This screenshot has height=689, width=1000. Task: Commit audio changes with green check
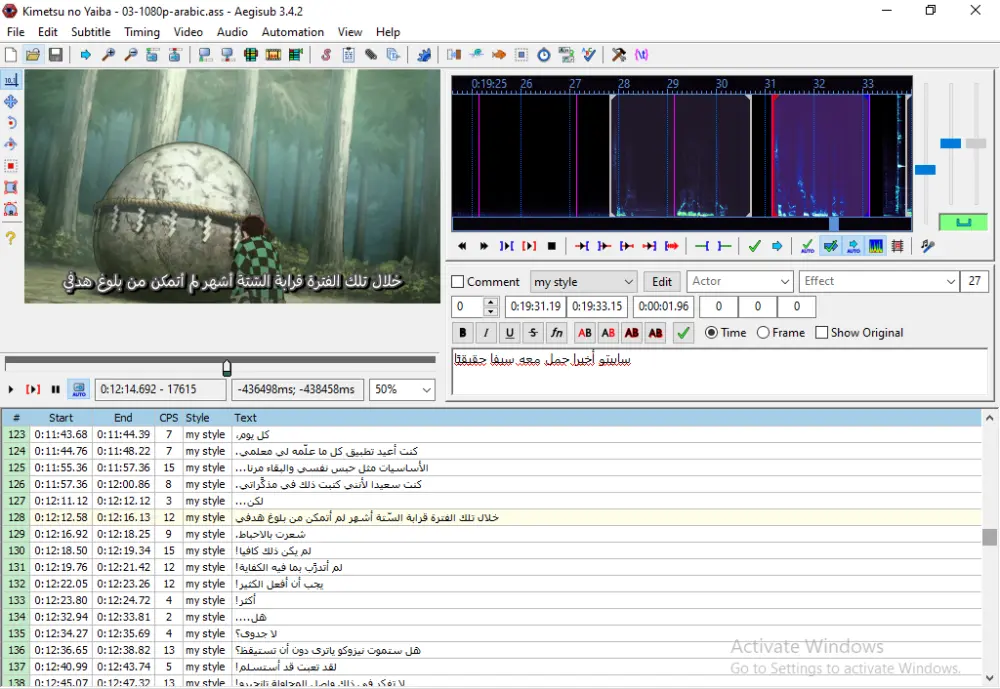pyautogui.click(x=754, y=246)
